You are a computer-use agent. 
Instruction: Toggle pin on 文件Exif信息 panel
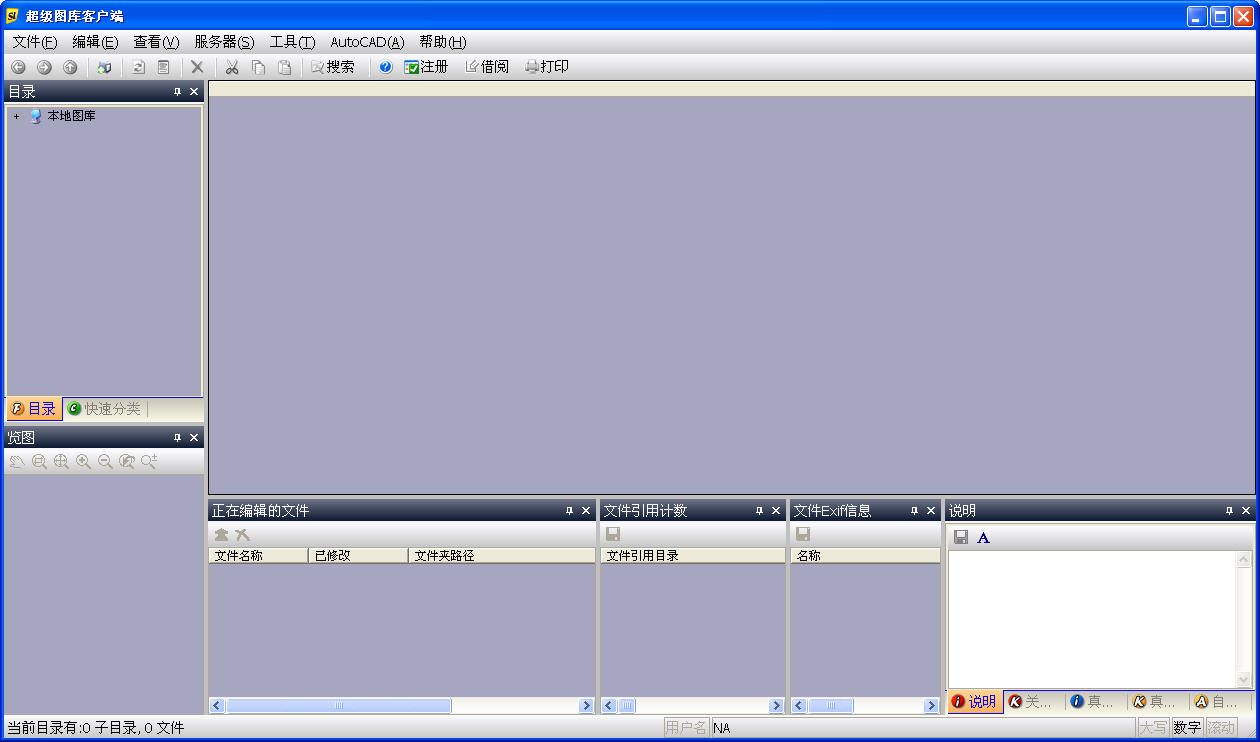pyautogui.click(x=914, y=511)
